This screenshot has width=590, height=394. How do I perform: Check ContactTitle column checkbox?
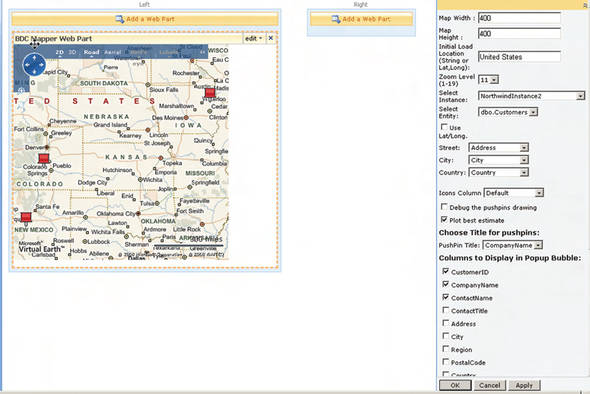click(x=446, y=310)
